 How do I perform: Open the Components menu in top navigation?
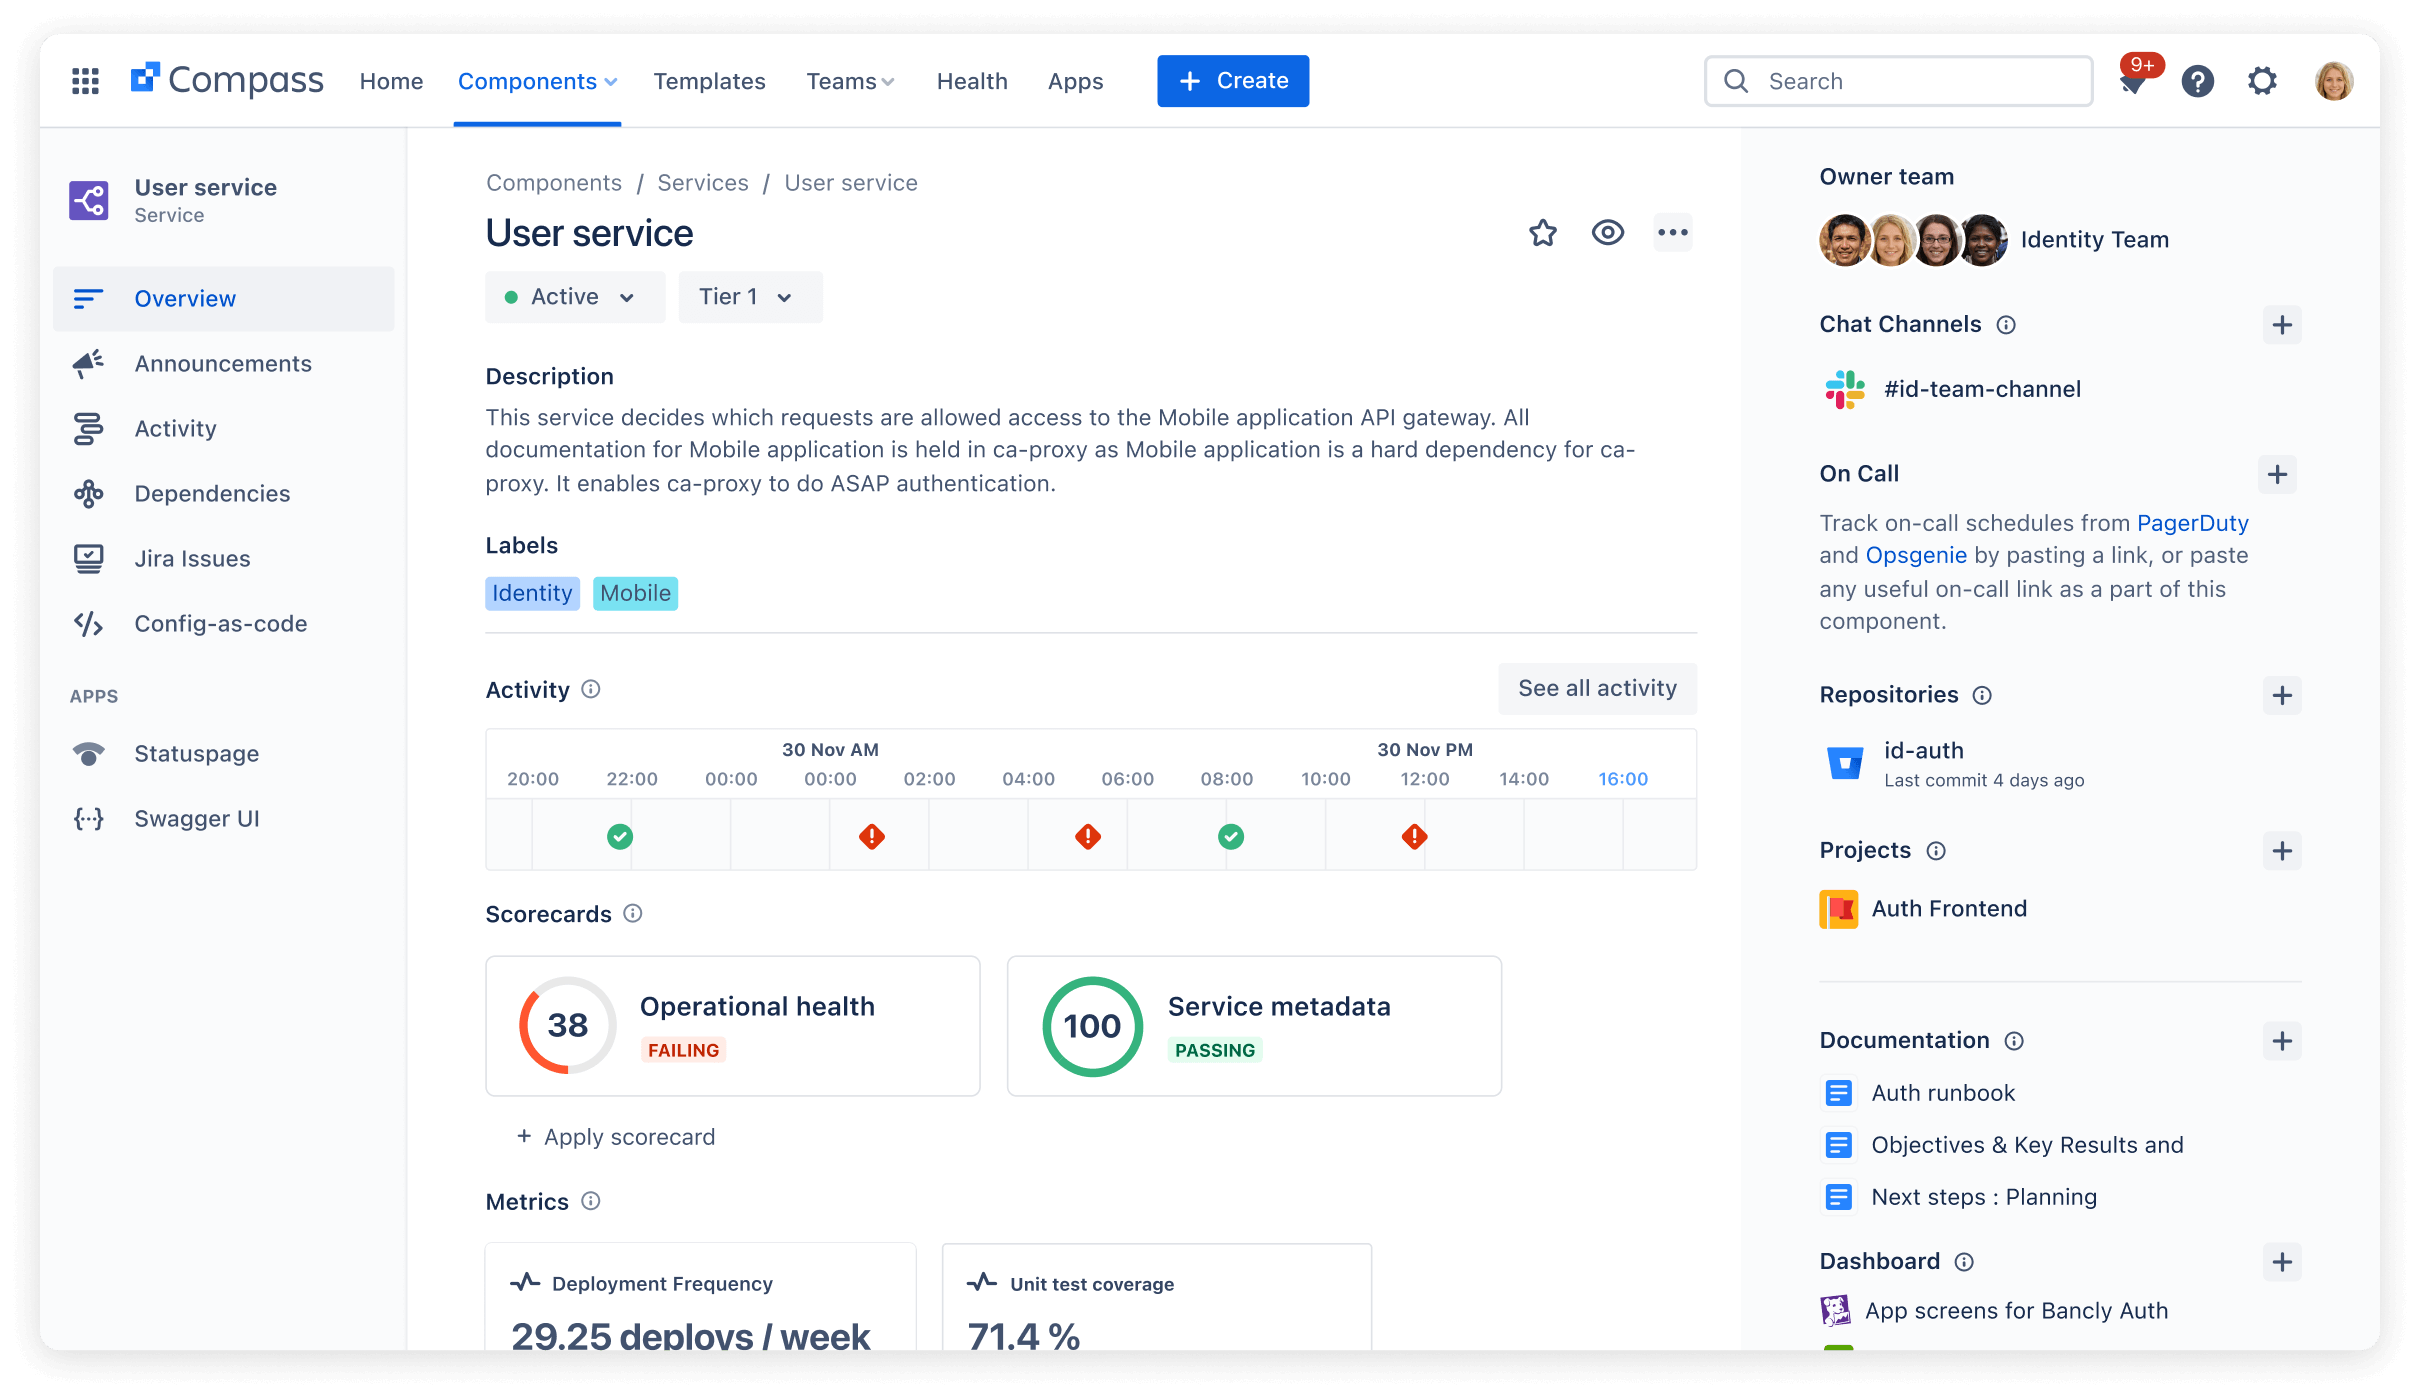point(536,80)
